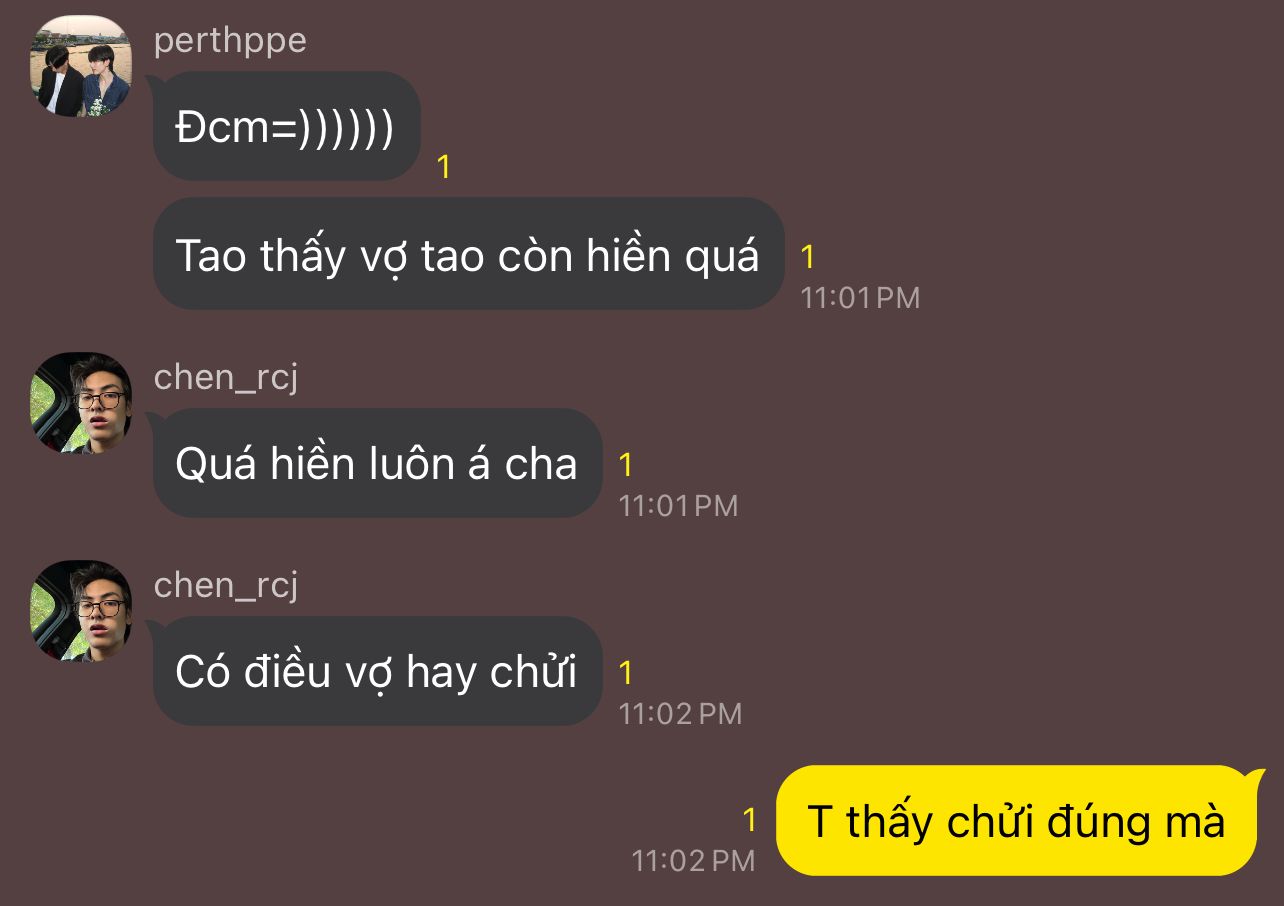The width and height of the screenshot is (1284, 906).
Task: Tap the read count beside 'Quá hiền luôn'
Action: (626, 465)
